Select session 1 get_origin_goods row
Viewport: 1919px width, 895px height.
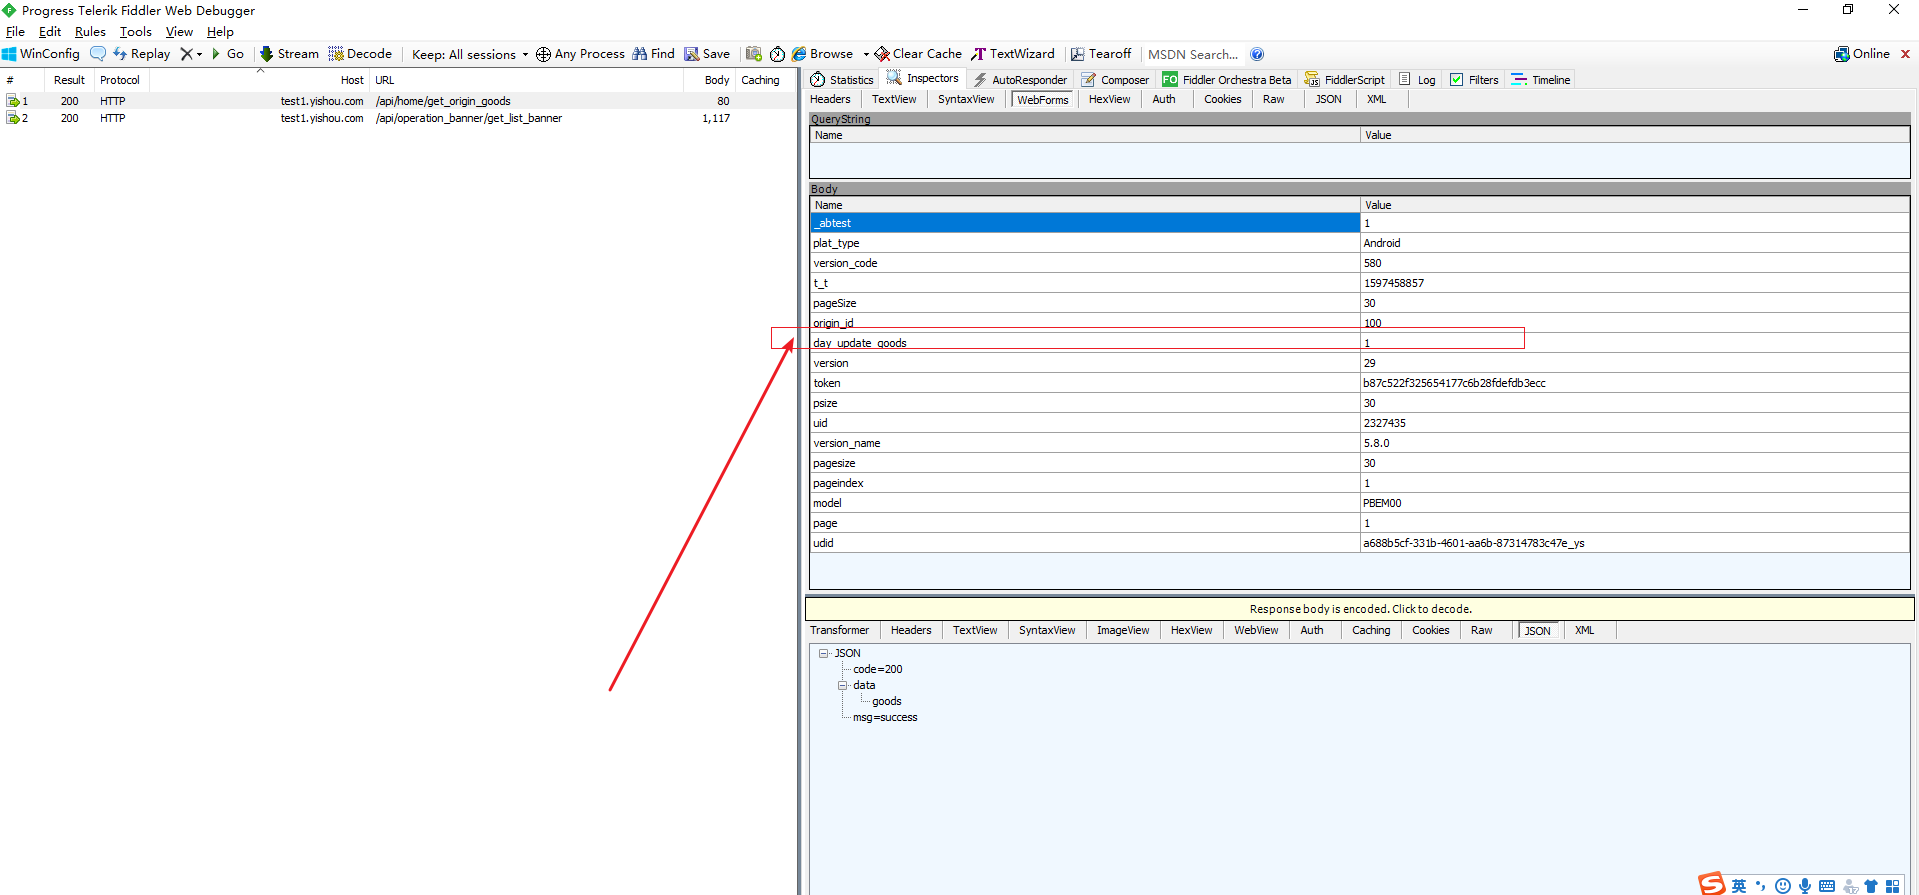tap(398, 101)
